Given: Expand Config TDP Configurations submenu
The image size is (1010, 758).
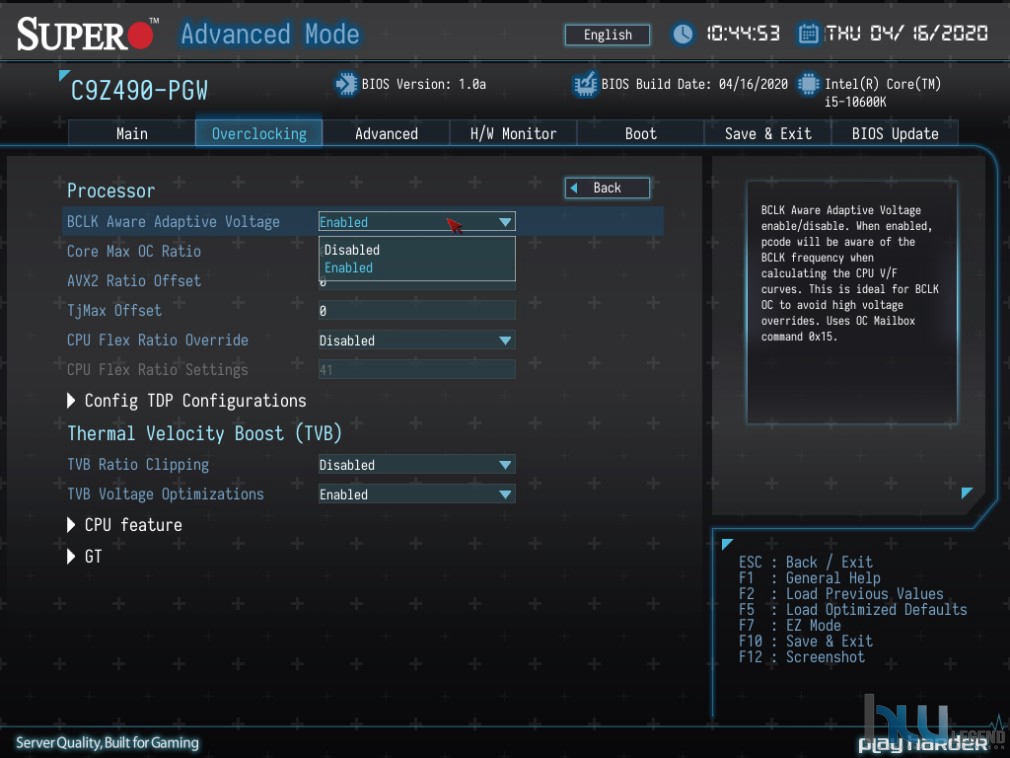Looking at the screenshot, I should coord(187,401).
